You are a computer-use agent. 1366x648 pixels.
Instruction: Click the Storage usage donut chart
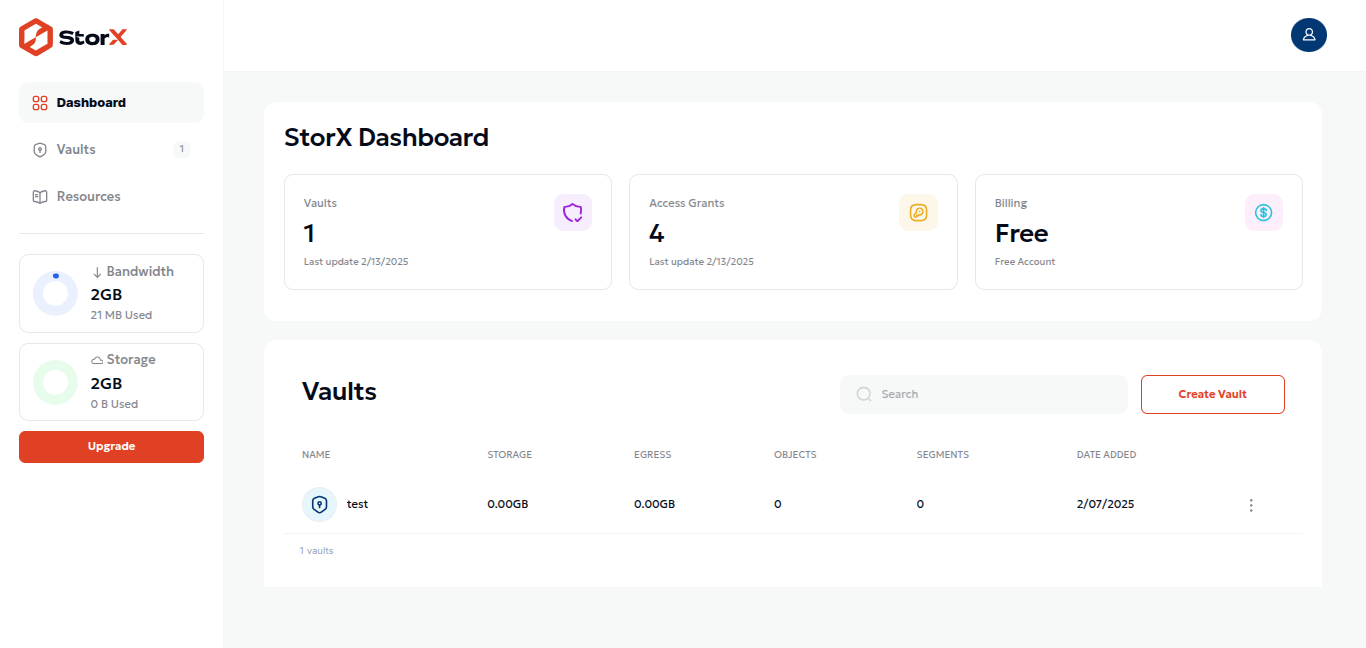(55, 382)
